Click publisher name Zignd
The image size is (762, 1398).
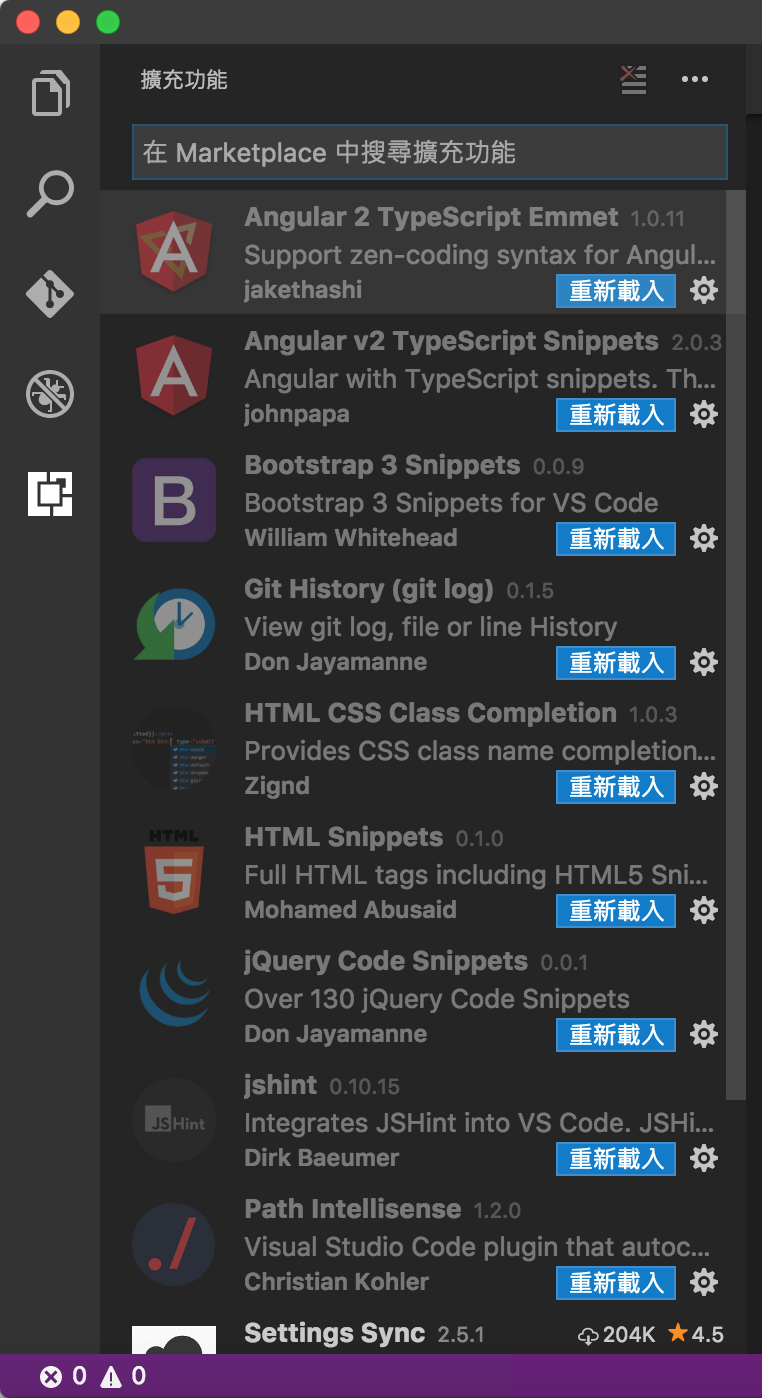[x=277, y=786]
